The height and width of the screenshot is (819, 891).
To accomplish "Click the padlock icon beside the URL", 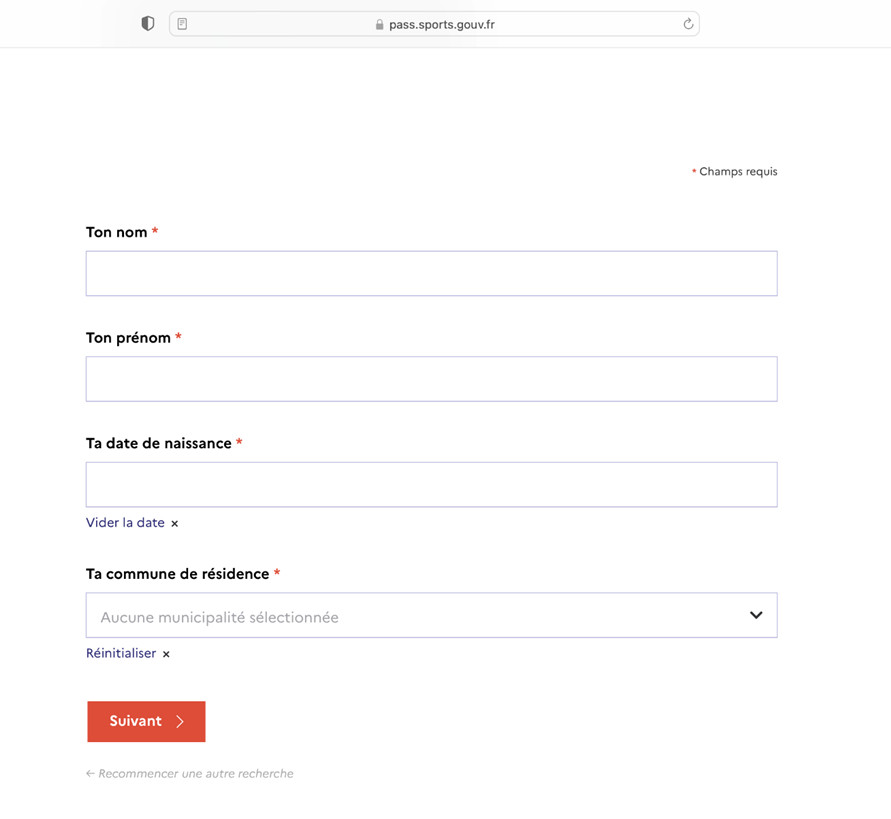I will pyautogui.click(x=379, y=24).
